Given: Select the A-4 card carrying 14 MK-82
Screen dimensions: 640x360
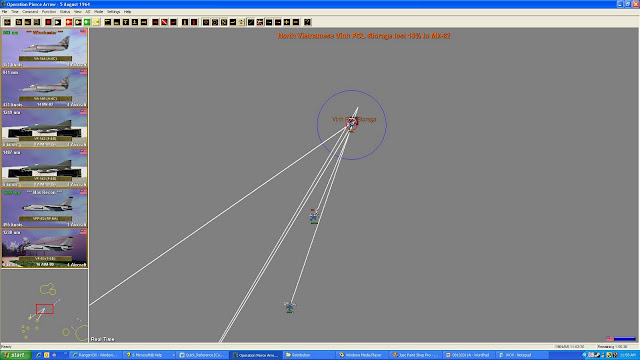Looking at the screenshot, I should (x=44, y=88).
